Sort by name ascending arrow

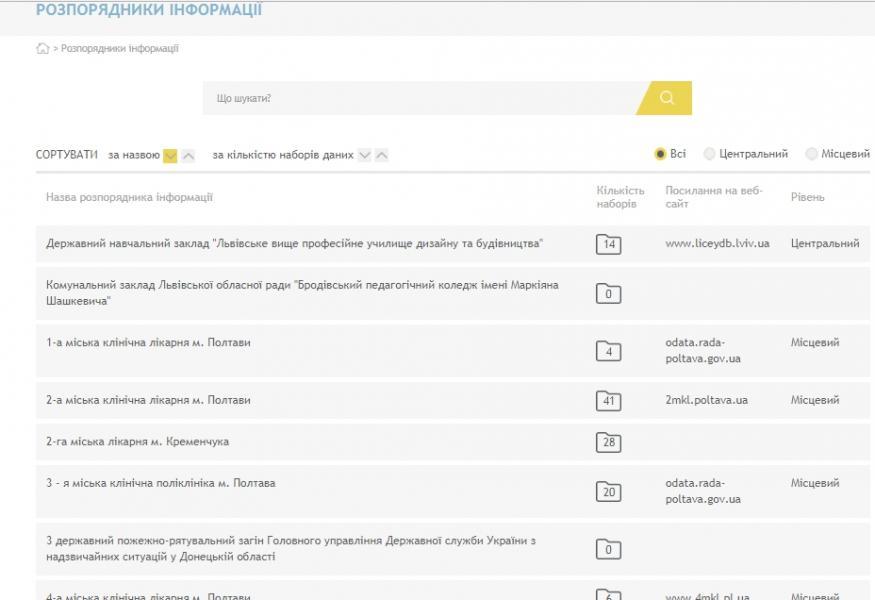click(x=188, y=156)
